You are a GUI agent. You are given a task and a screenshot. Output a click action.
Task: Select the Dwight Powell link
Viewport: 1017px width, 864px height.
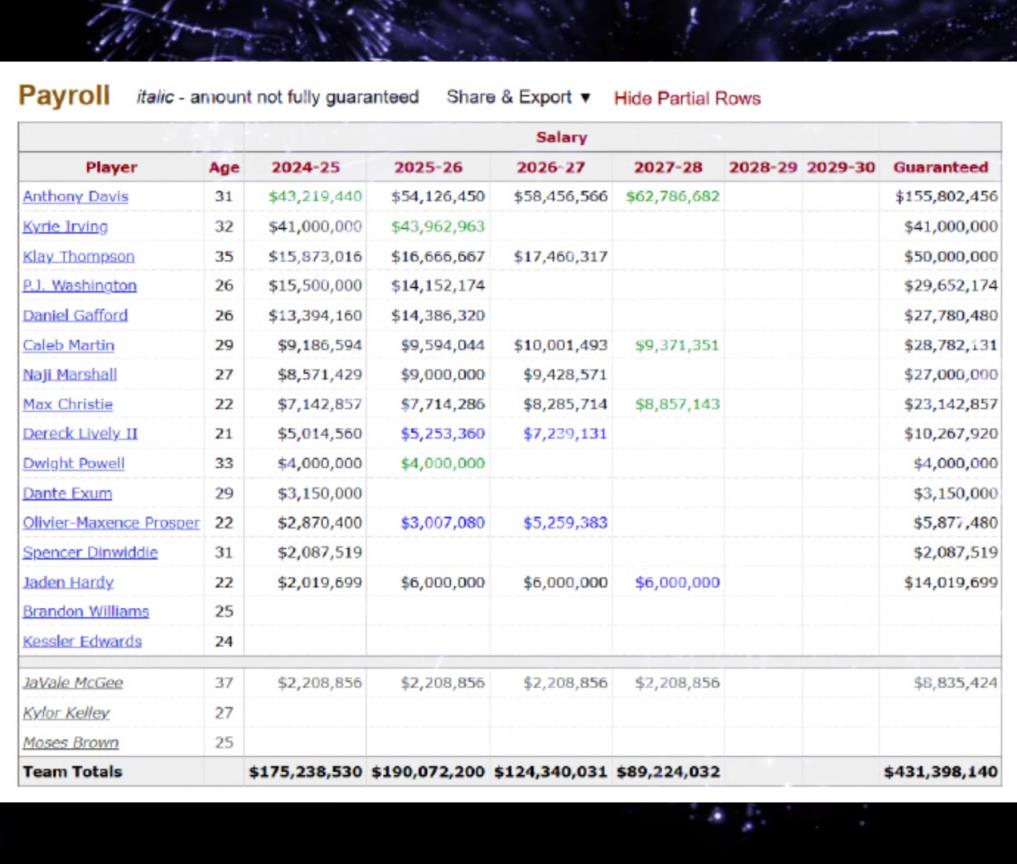[x=73, y=463]
